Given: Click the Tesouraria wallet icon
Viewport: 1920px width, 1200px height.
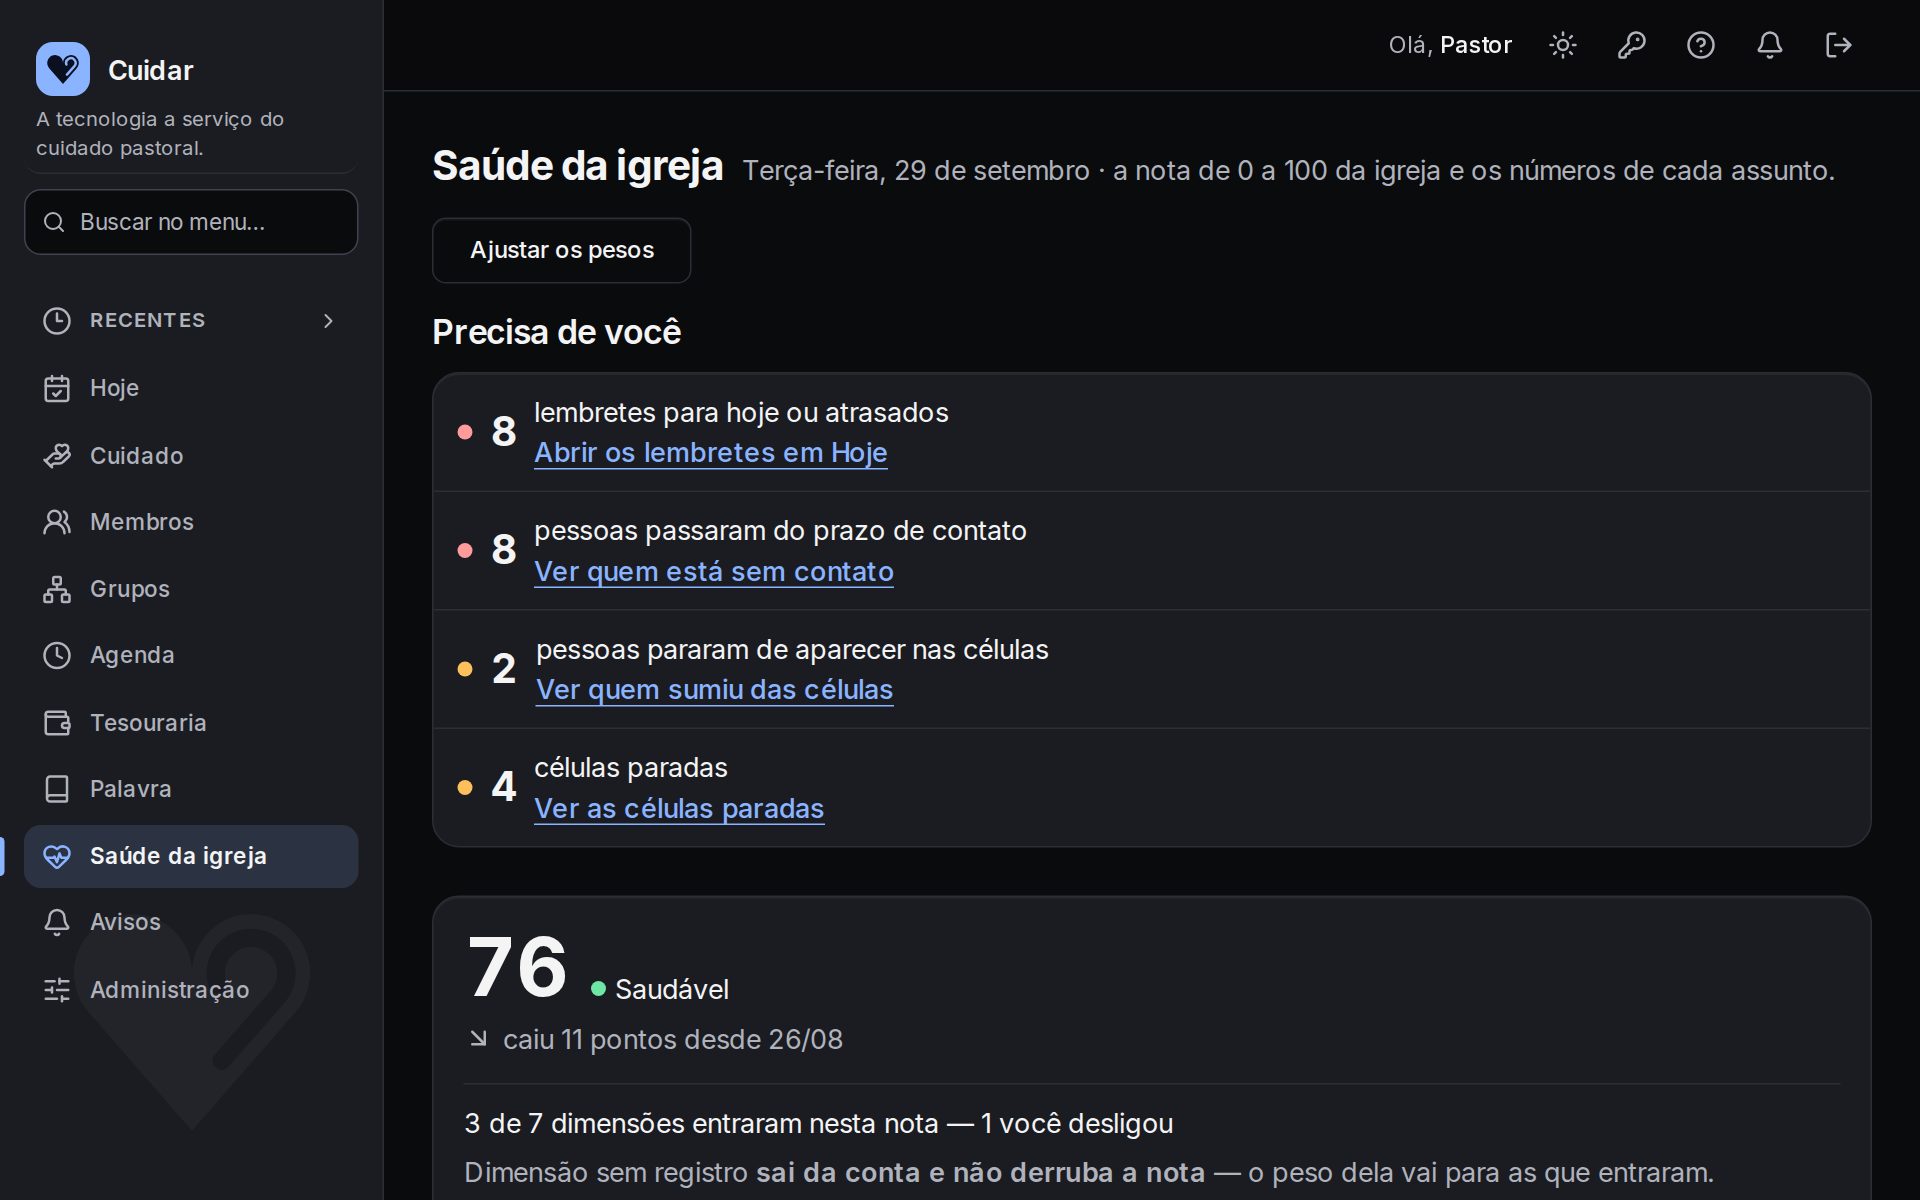Looking at the screenshot, I should [x=57, y=722].
